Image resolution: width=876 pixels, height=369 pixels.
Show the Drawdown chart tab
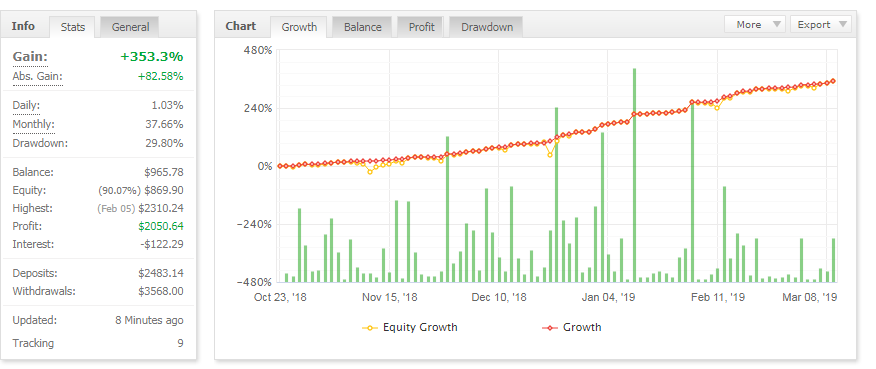(x=487, y=27)
